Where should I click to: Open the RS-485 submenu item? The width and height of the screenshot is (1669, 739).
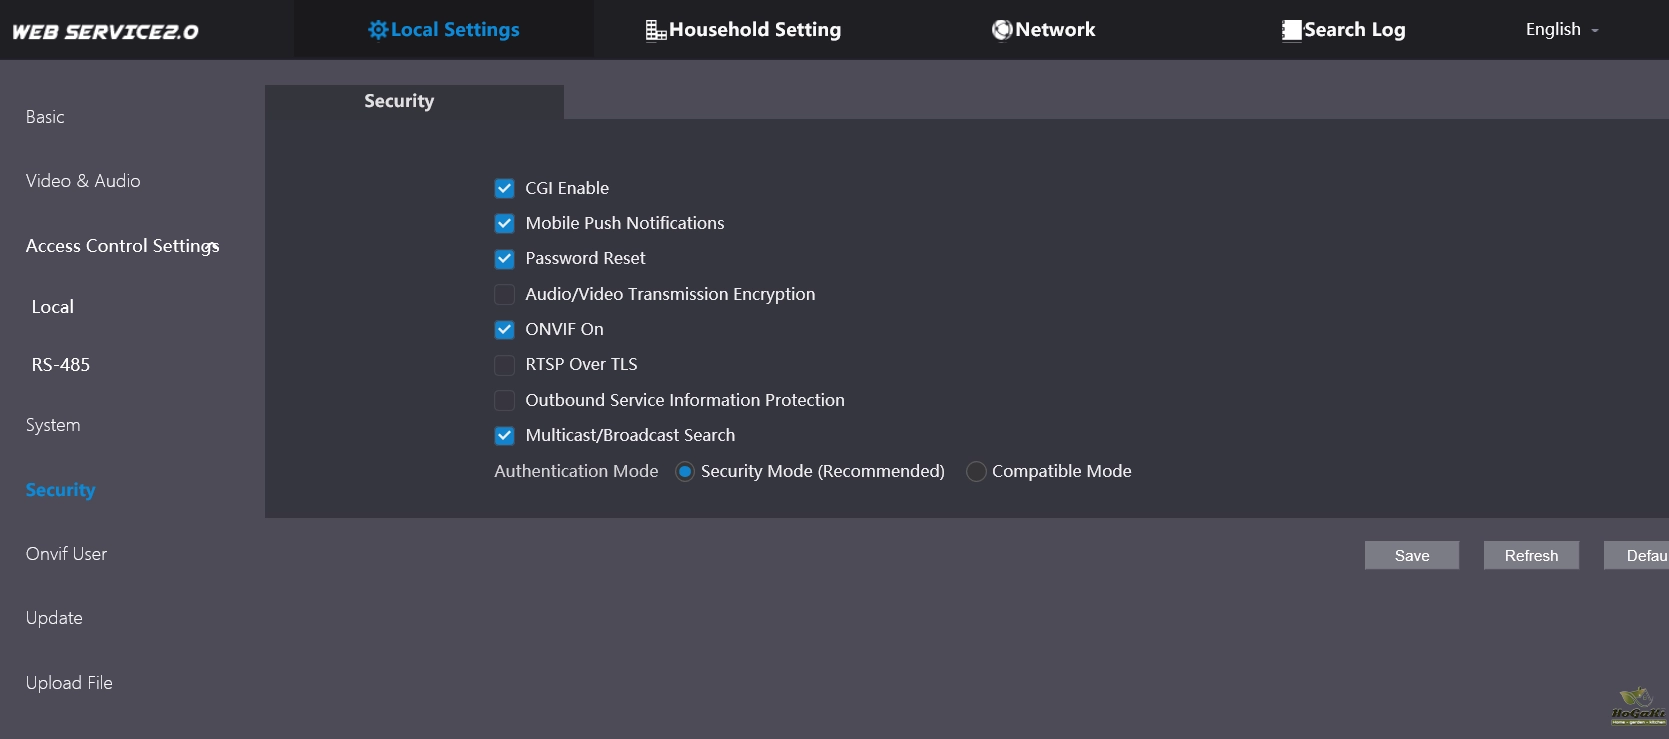pyautogui.click(x=61, y=365)
